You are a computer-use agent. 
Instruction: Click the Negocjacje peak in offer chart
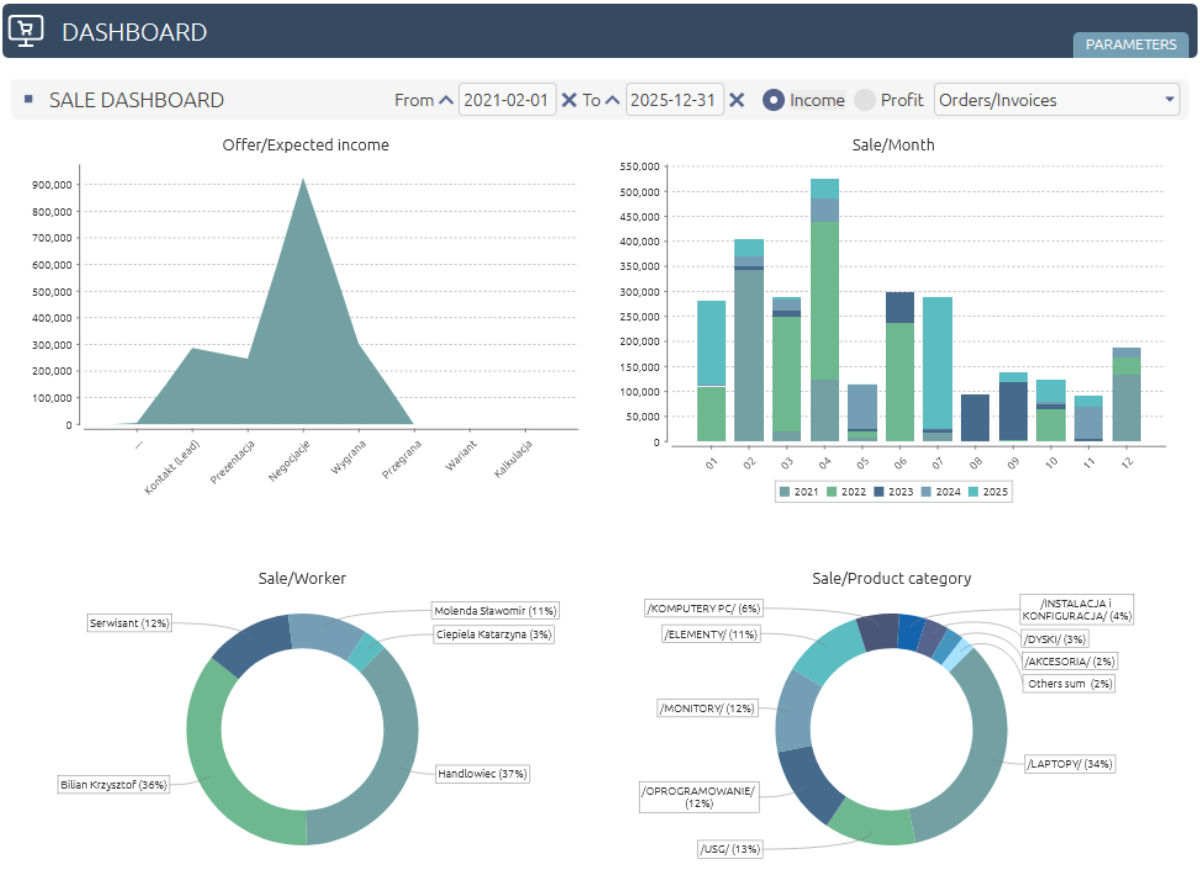(x=303, y=182)
